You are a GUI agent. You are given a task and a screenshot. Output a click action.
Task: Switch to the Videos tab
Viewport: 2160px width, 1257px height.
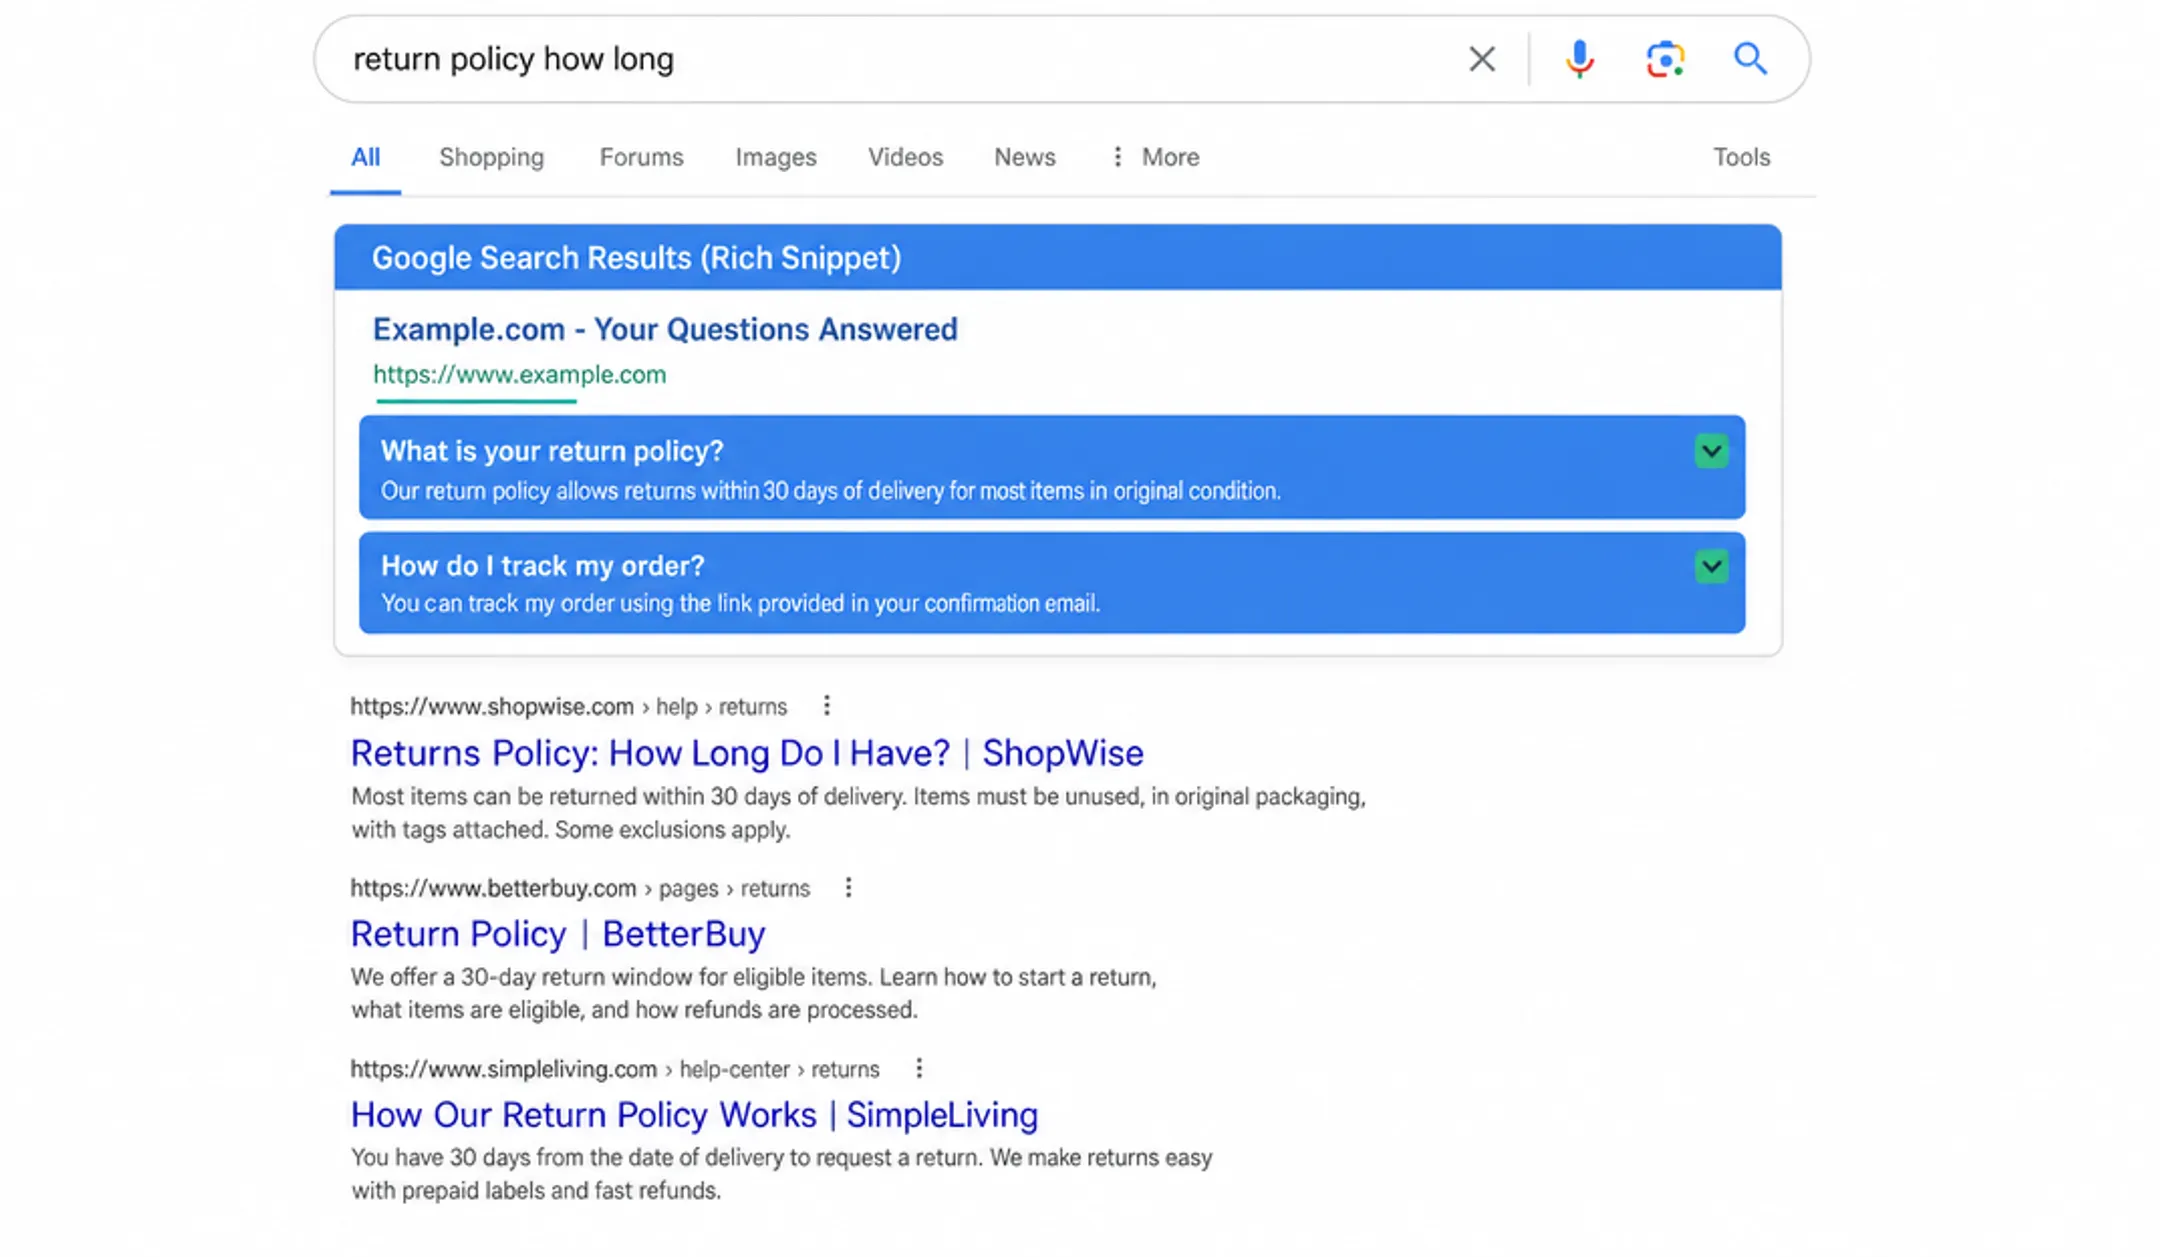click(x=905, y=157)
